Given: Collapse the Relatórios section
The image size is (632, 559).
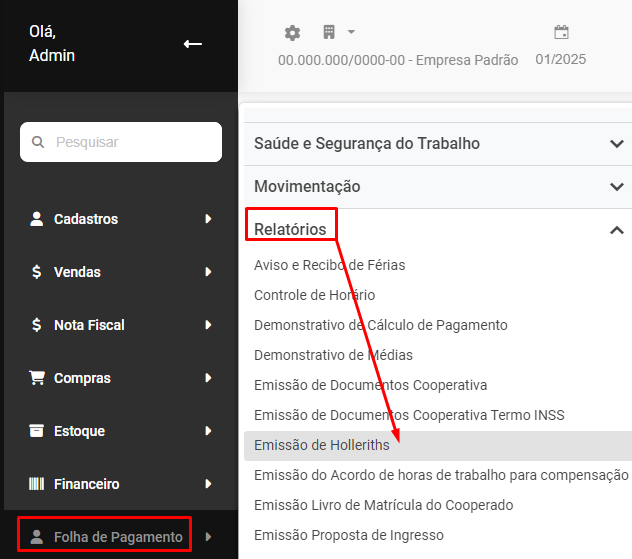Looking at the screenshot, I should (x=616, y=230).
